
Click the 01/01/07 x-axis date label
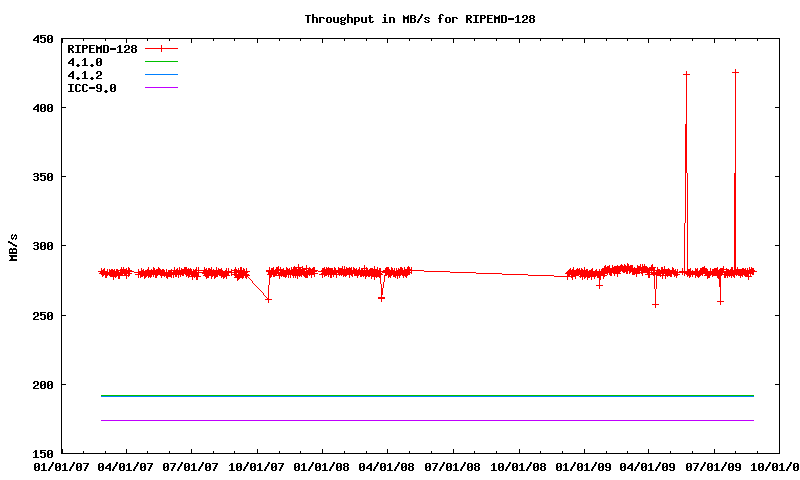click(x=61, y=466)
